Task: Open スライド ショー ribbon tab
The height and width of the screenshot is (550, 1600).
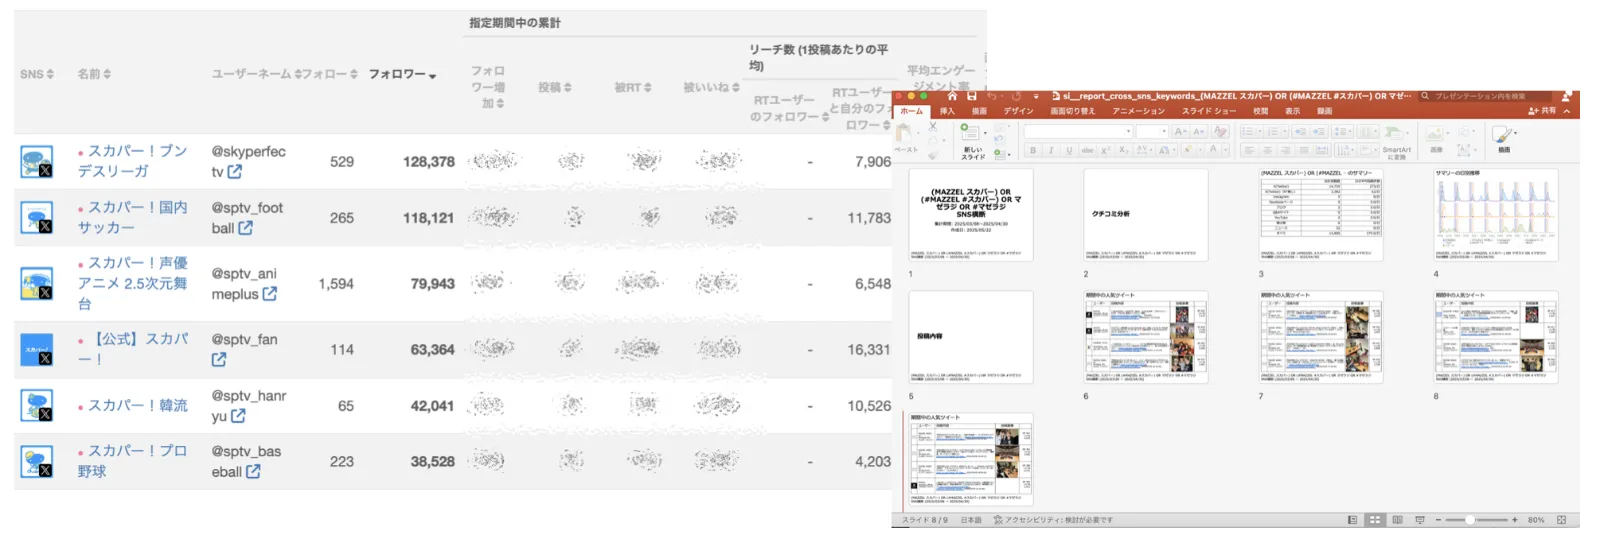Action: click(x=1209, y=111)
